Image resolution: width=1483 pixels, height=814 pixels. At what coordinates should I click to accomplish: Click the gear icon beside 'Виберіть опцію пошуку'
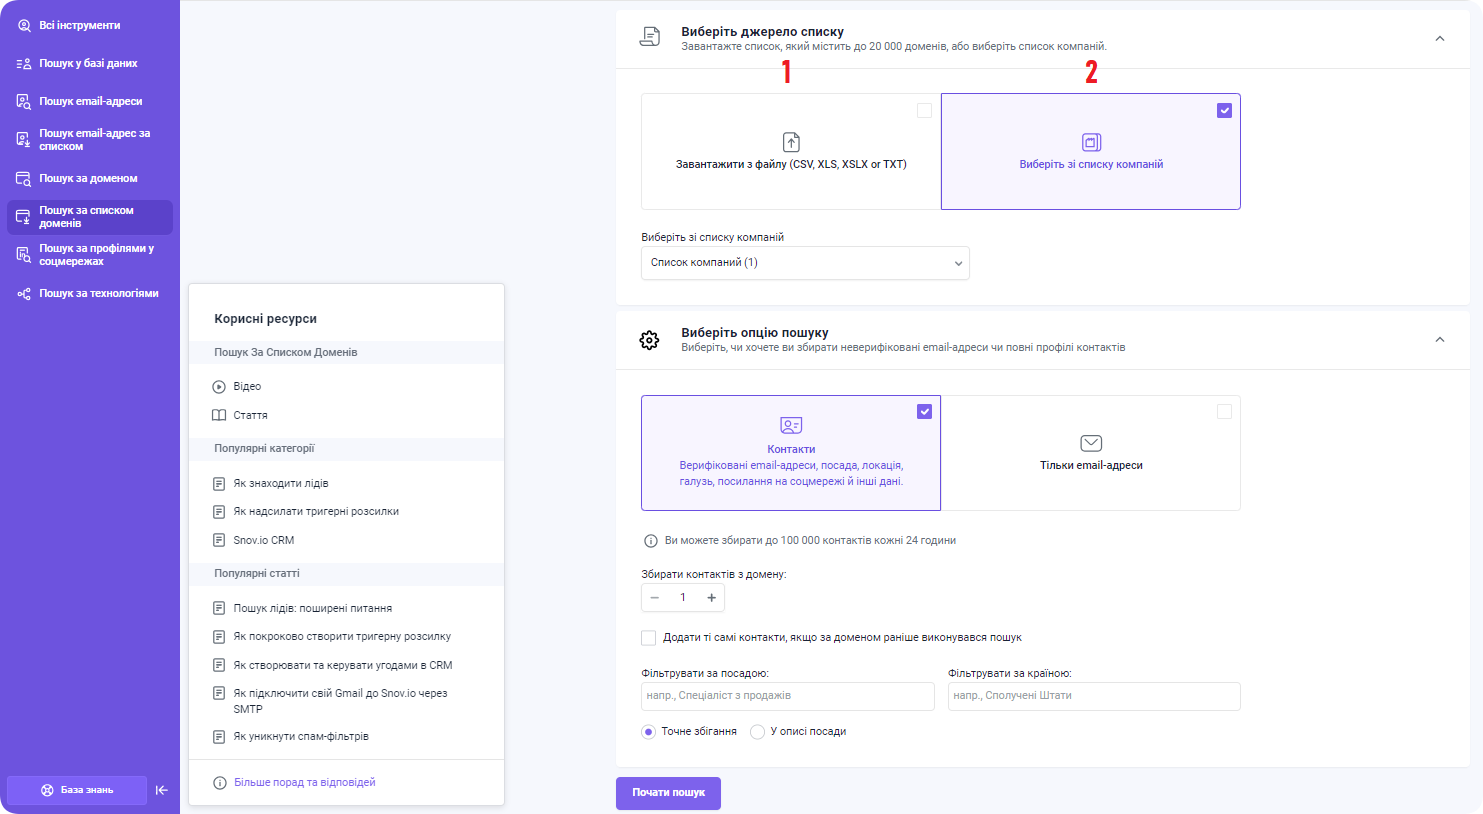pyautogui.click(x=649, y=340)
